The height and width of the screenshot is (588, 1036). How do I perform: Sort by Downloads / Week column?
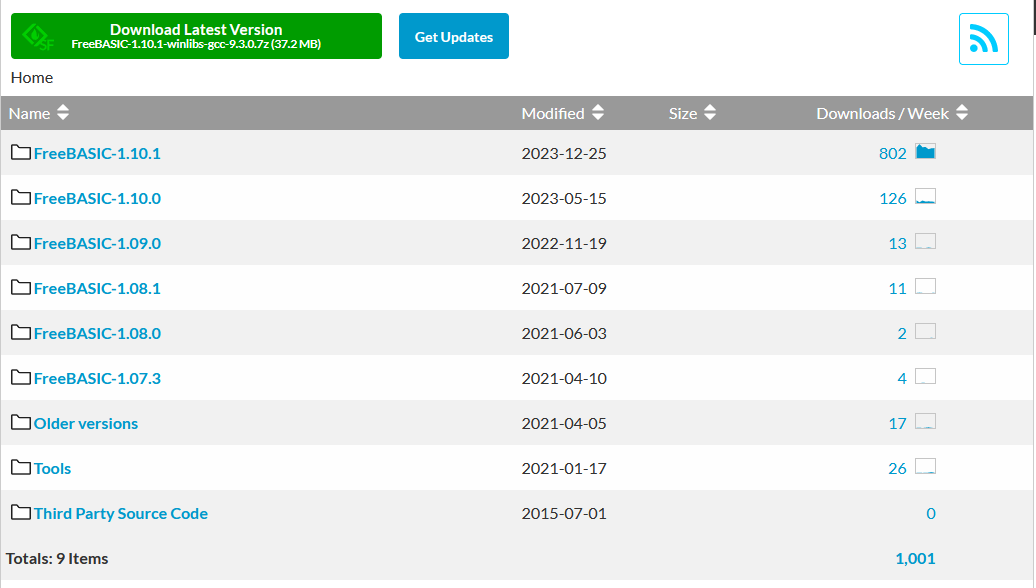[892, 113]
